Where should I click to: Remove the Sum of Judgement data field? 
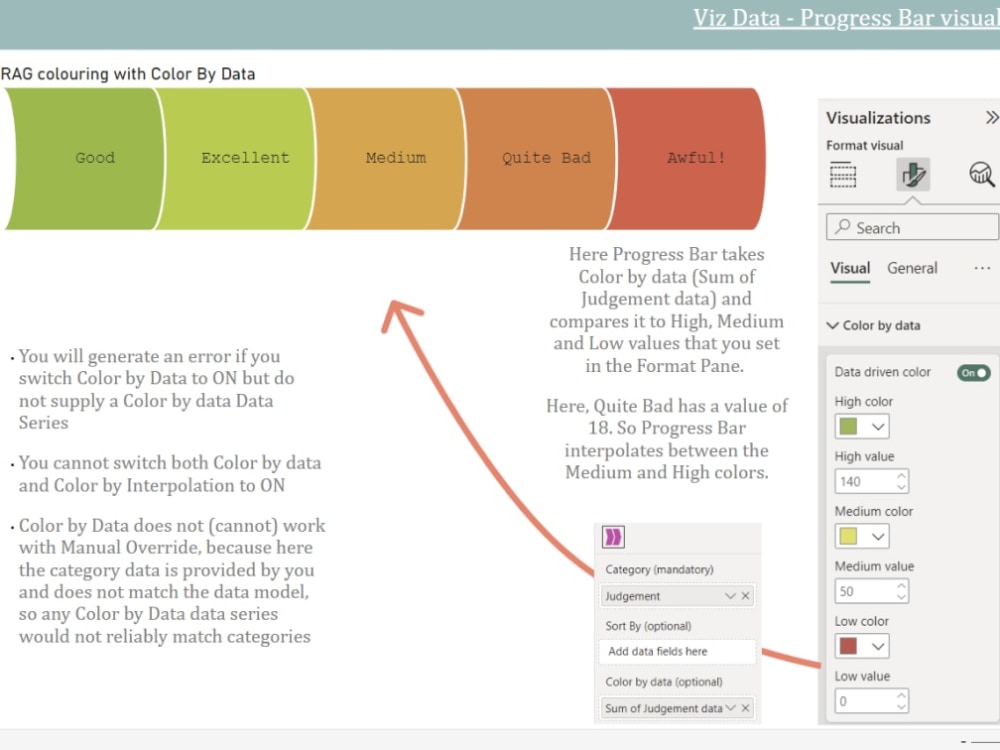744,708
